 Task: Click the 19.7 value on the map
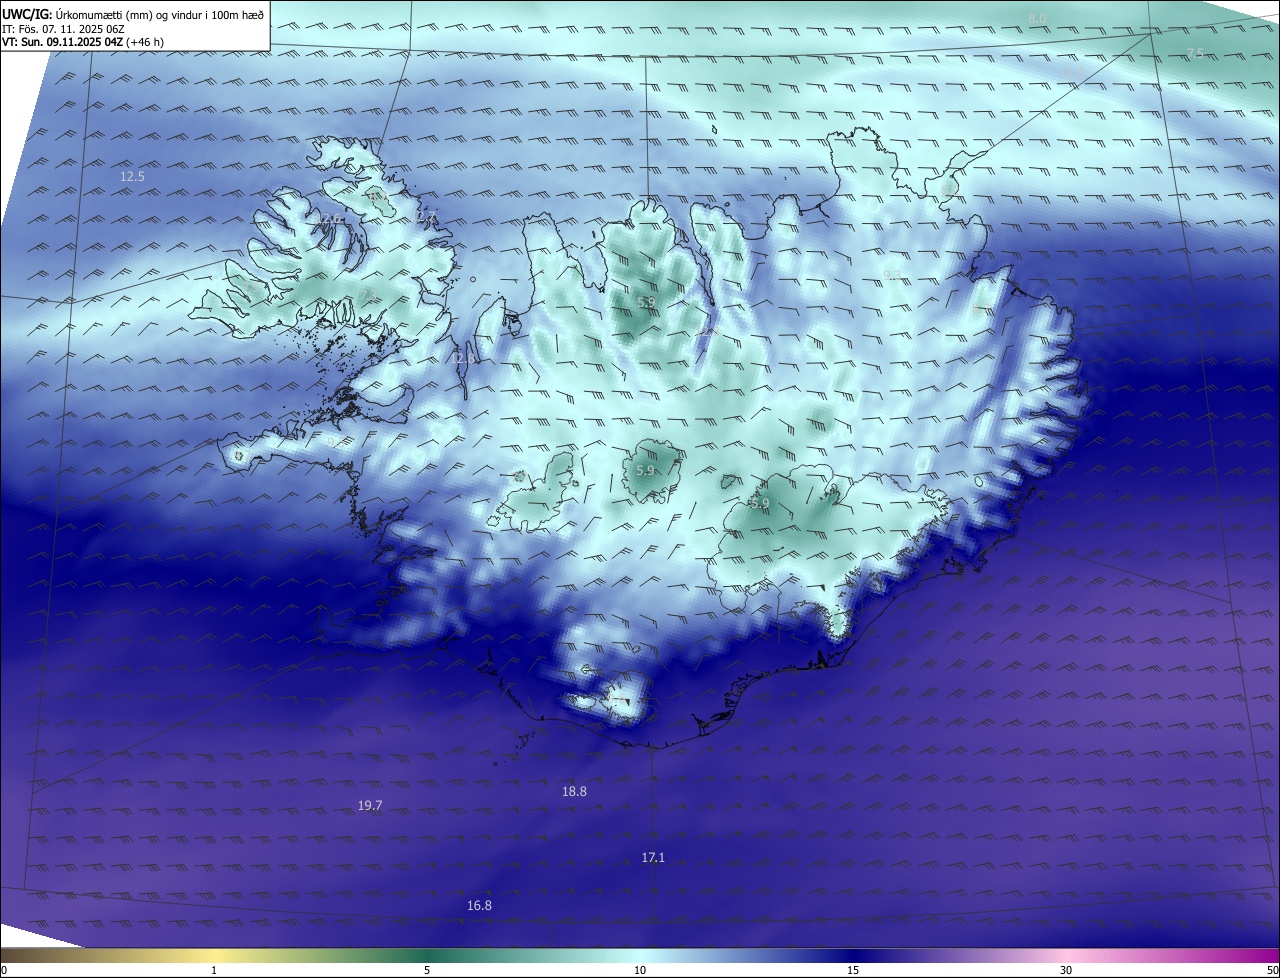point(370,805)
